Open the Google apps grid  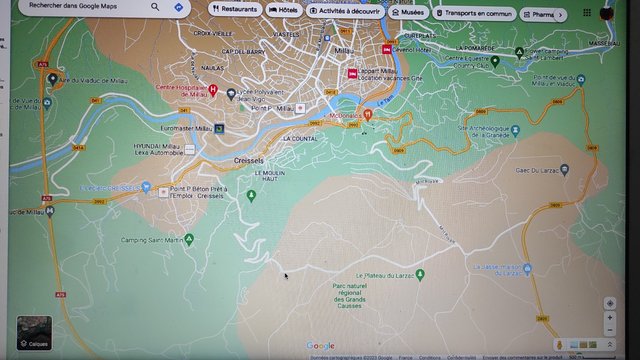587,13
